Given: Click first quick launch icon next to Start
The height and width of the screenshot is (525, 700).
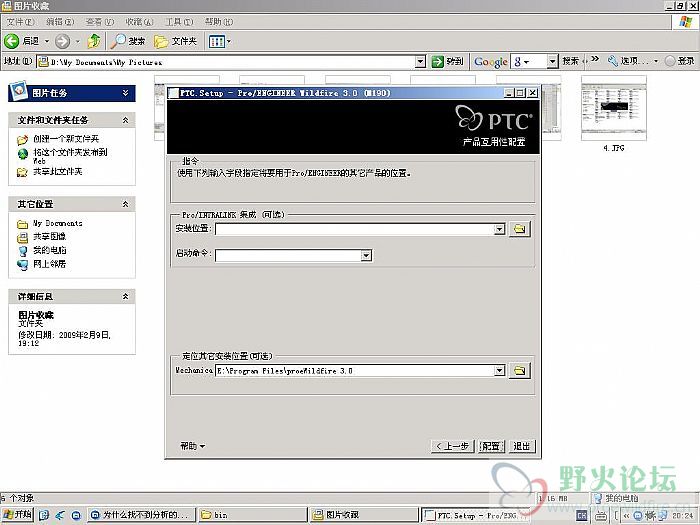Looking at the screenshot, I should click(x=44, y=515).
